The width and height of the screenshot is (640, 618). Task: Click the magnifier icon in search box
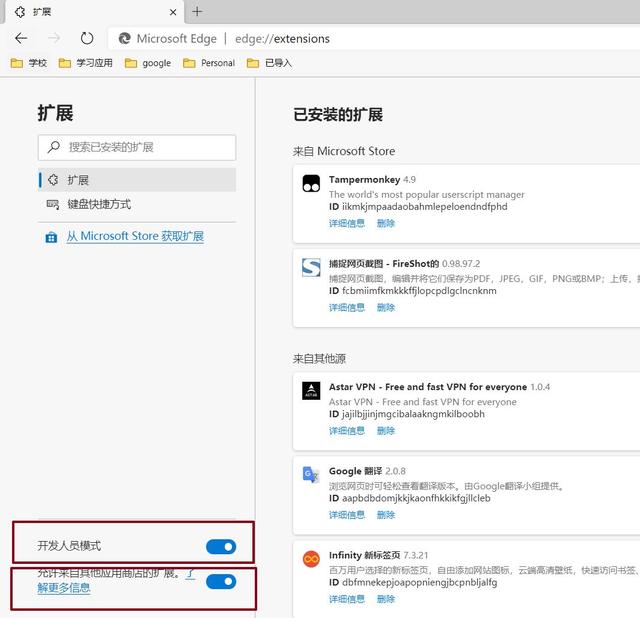pos(53,147)
